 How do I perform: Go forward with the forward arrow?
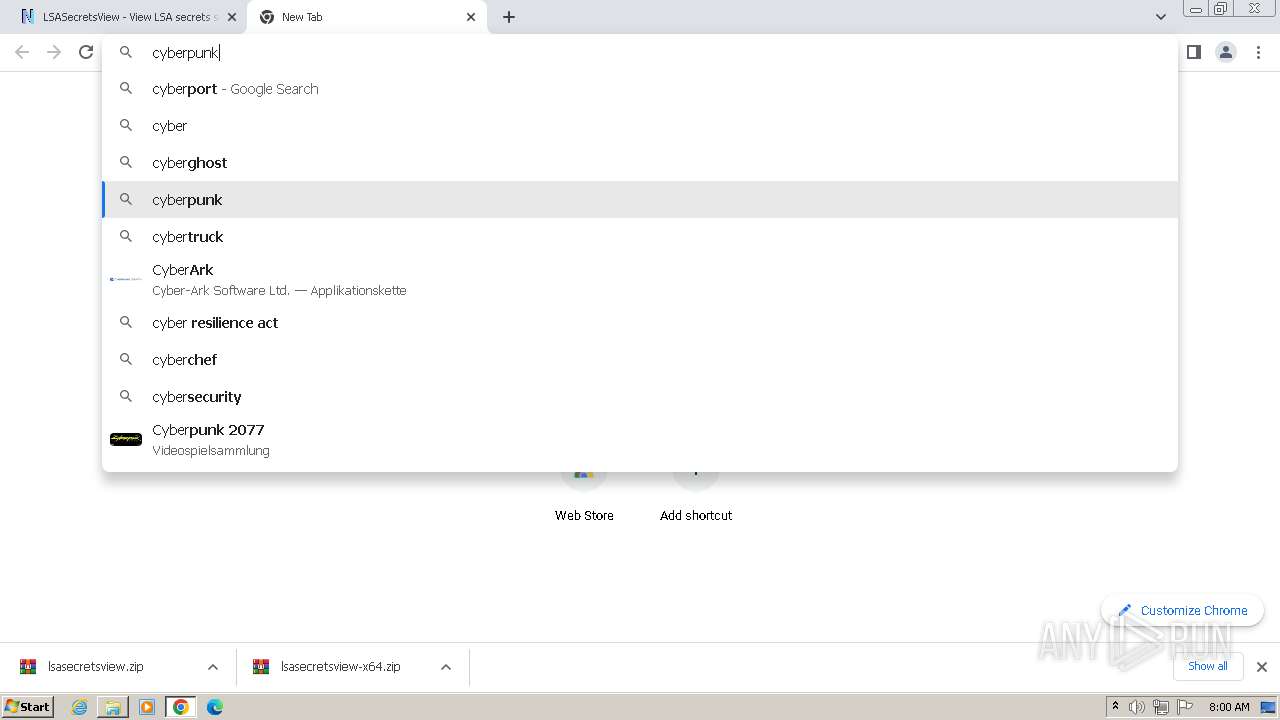click(x=54, y=52)
